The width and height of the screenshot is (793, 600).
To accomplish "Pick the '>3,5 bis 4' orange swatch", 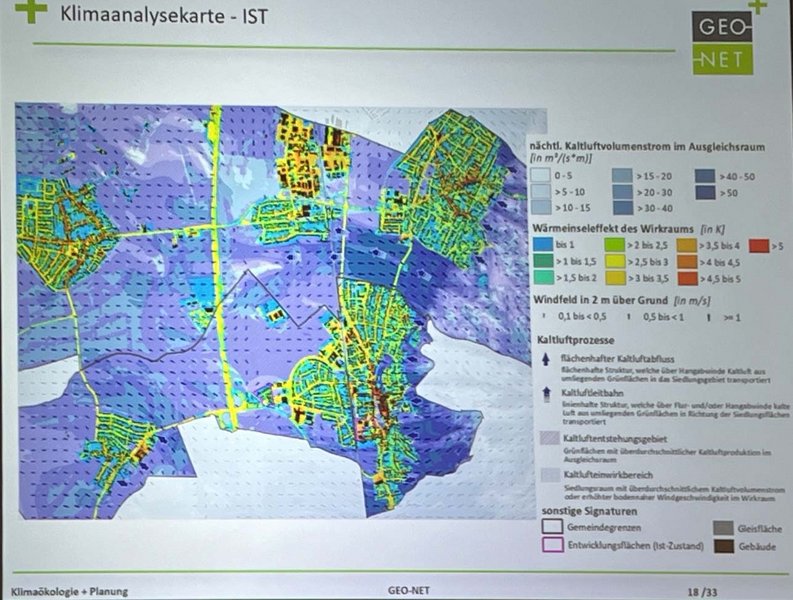I will click(x=687, y=245).
